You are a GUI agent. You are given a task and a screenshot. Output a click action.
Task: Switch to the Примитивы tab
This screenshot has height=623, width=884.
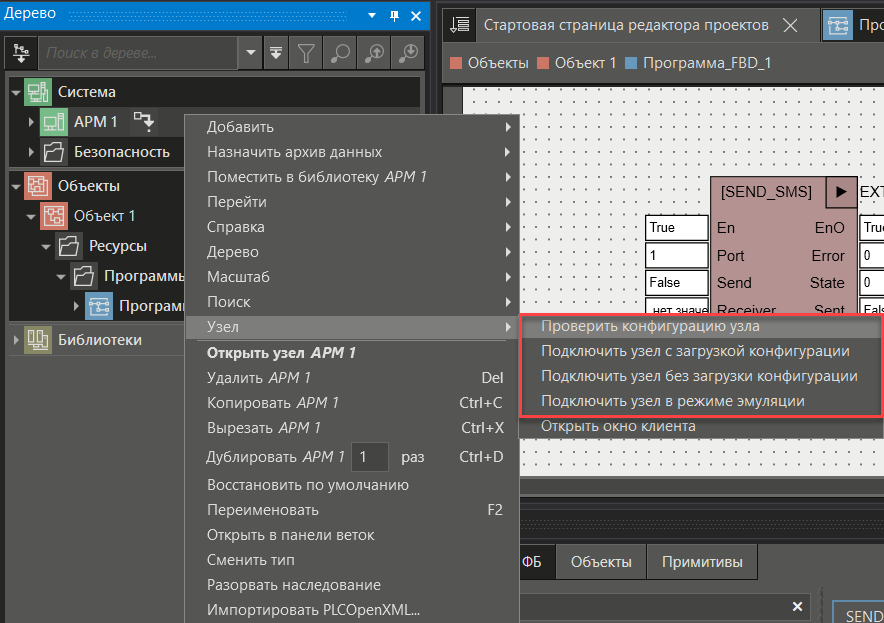(702, 562)
